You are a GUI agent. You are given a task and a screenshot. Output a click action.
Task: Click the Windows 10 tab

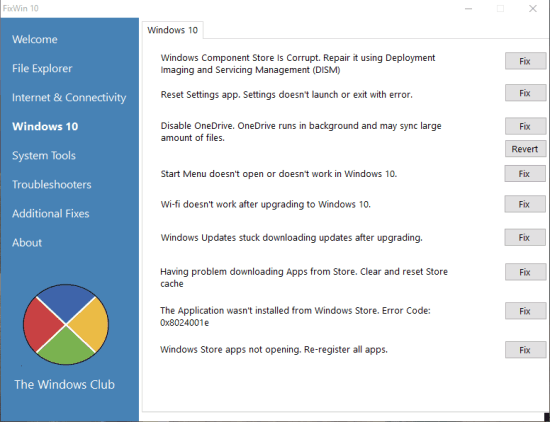pyautogui.click(x=173, y=30)
